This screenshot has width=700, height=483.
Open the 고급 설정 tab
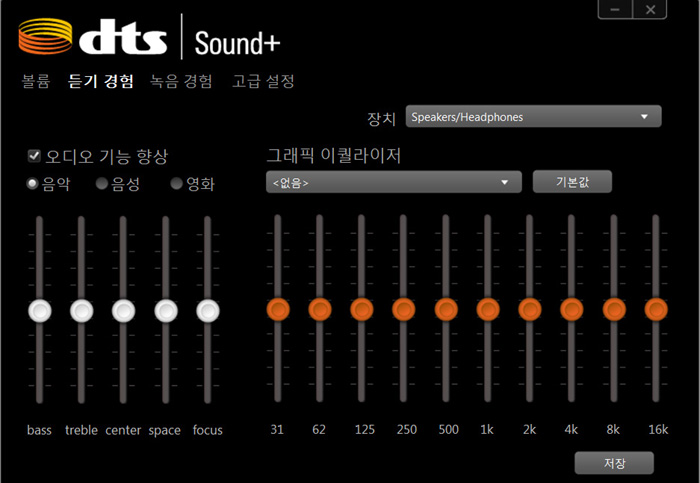pyautogui.click(x=263, y=81)
